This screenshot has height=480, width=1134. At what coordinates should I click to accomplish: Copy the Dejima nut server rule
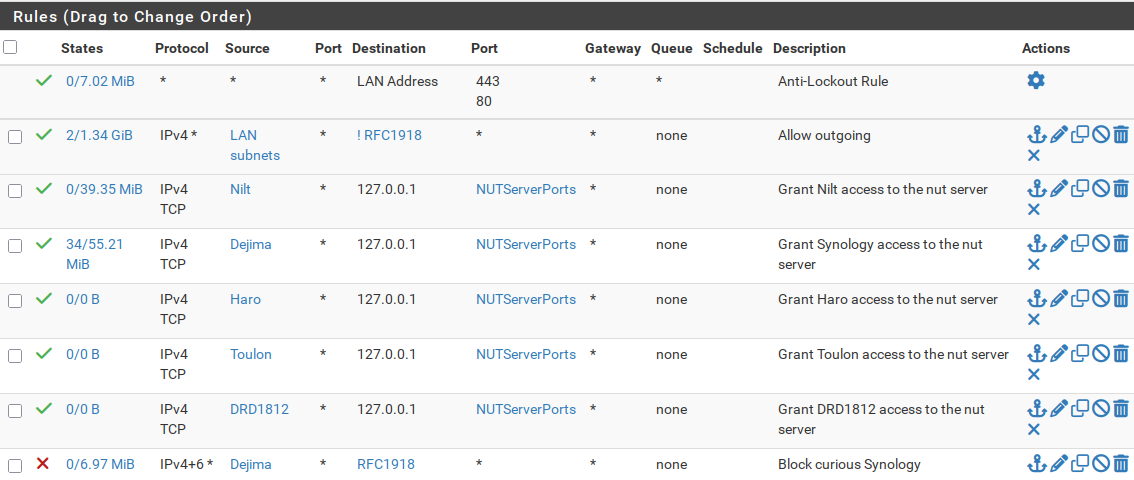pos(1080,244)
